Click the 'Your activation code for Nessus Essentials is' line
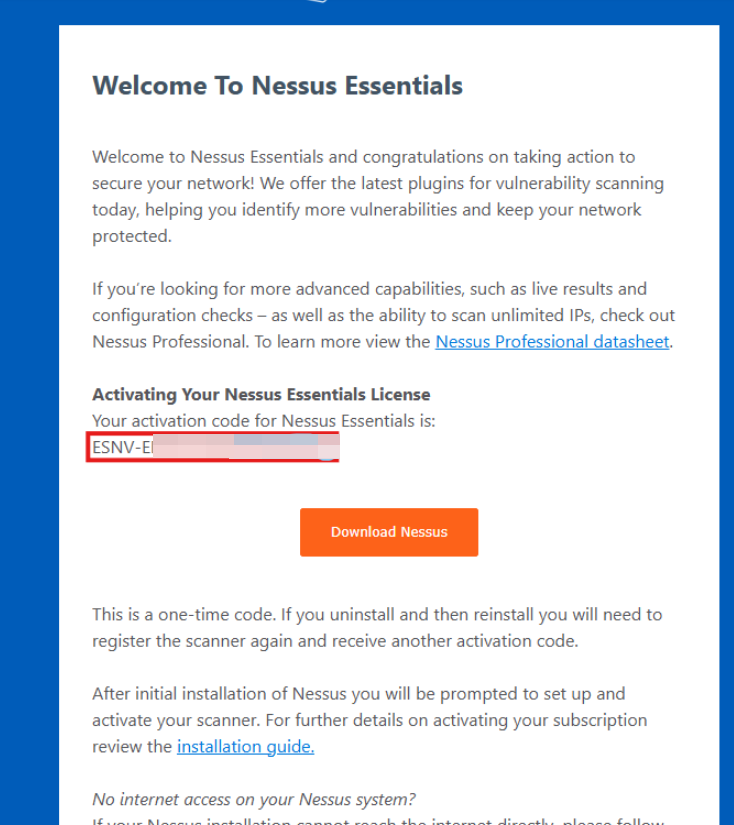734x825 pixels. tap(263, 421)
